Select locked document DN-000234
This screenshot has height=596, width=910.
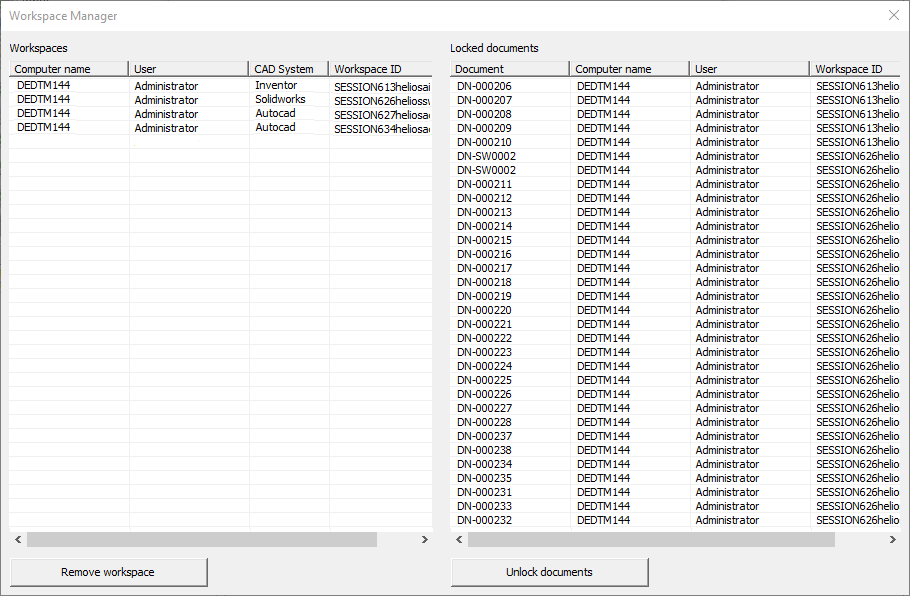tap(676, 464)
